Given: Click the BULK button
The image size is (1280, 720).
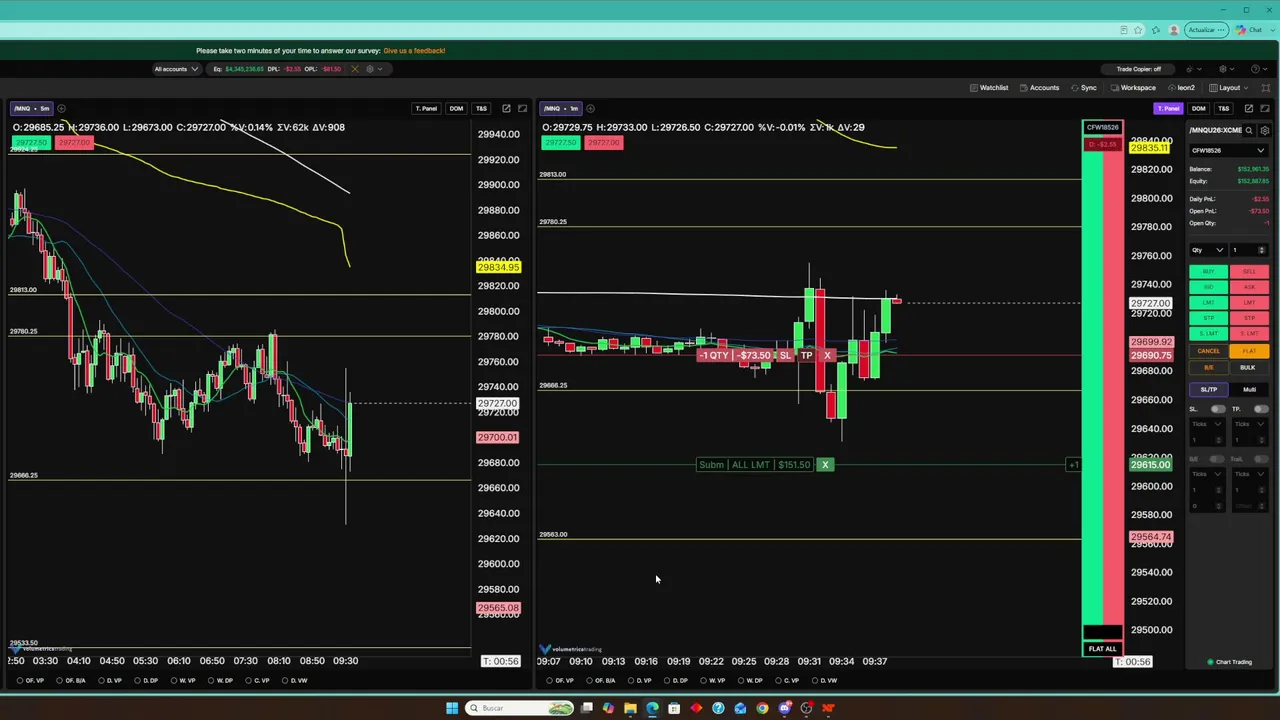Looking at the screenshot, I should [x=1247, y=367].
